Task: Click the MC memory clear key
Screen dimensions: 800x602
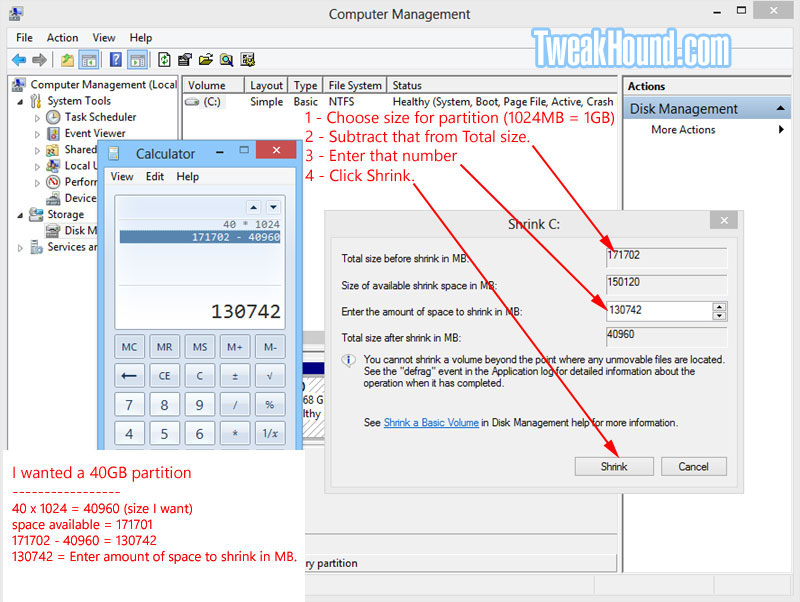Action: 129,347
